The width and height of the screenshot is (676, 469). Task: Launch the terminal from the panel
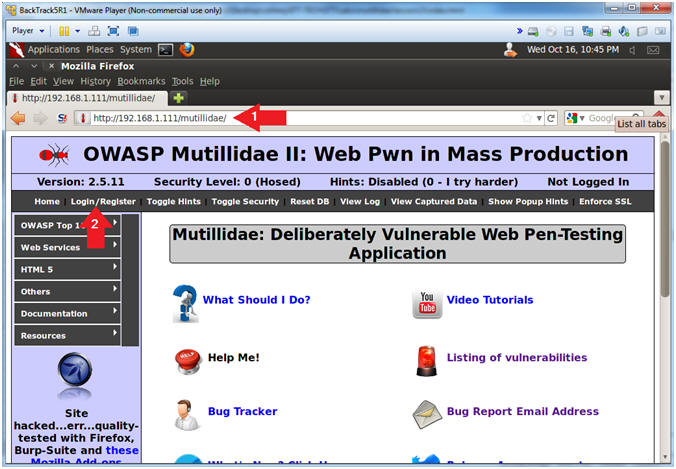[x=166, y=50]
